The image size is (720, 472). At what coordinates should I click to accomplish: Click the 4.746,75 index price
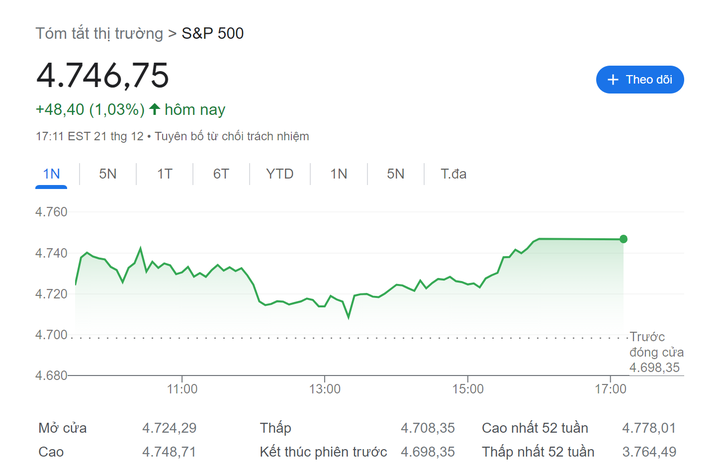(x=103, y=76)
